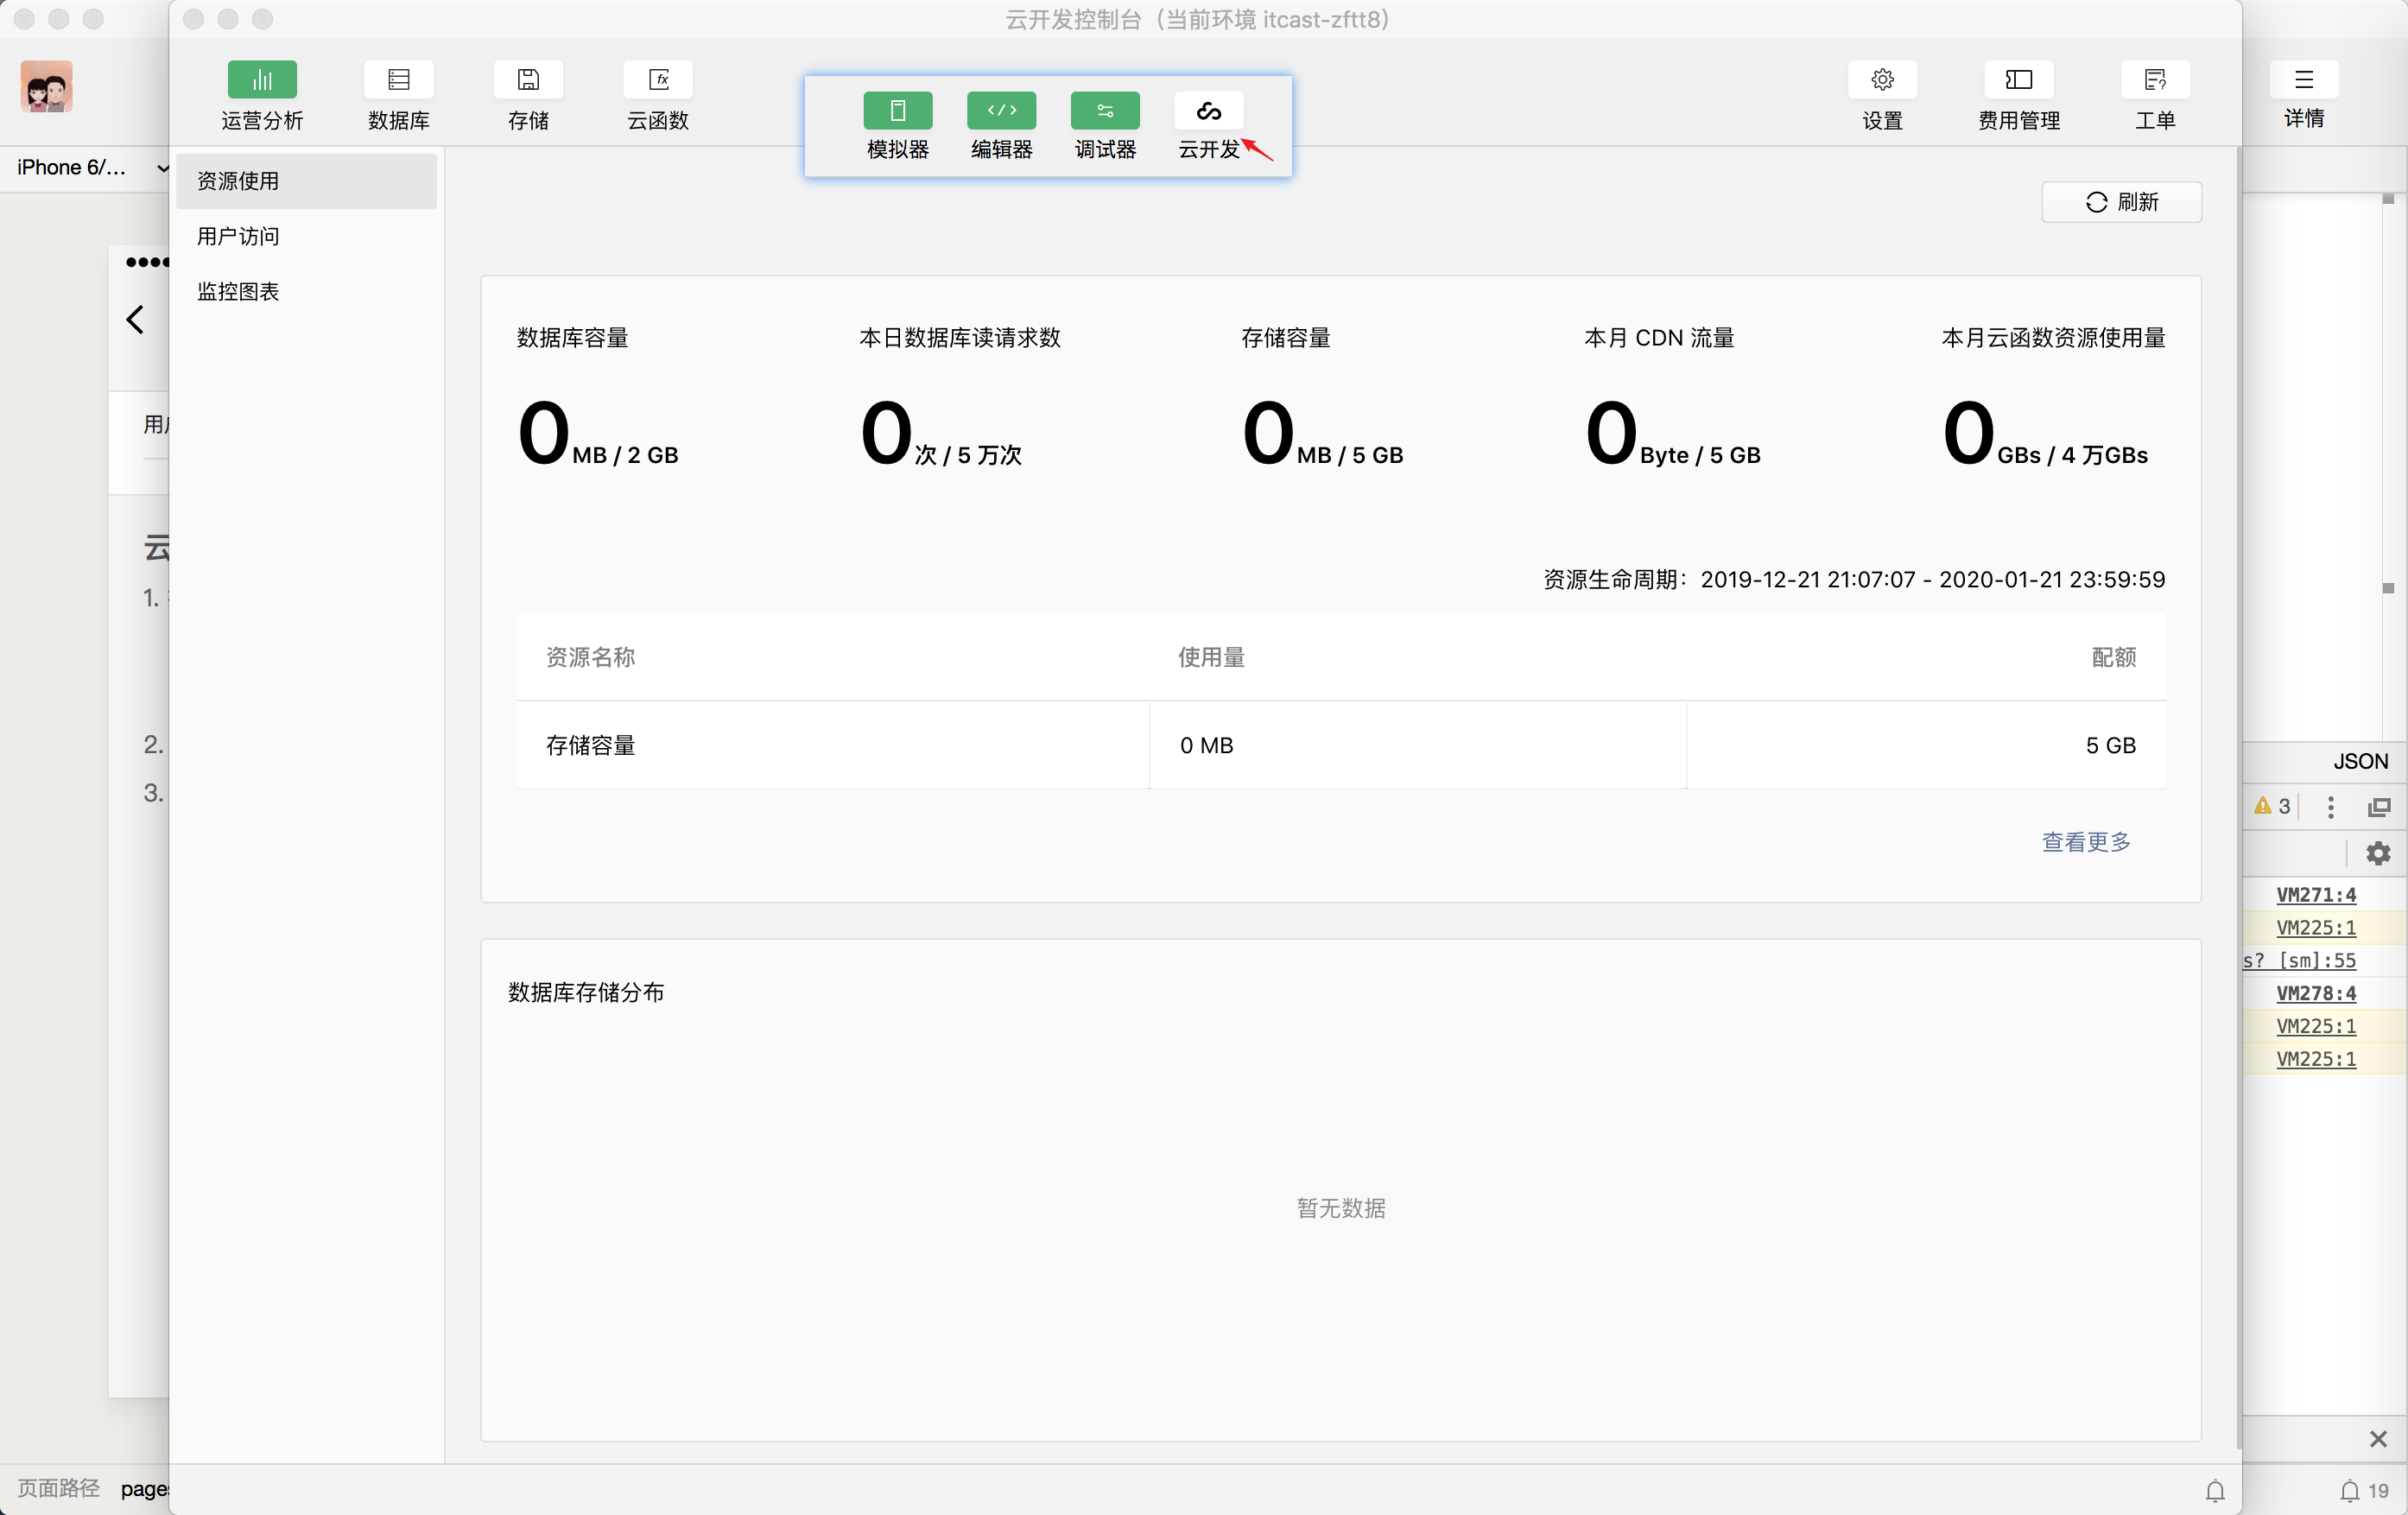2408x1515 pixels.
Task: Toggle the 调试器 debugger panel
Action: 1104,126
